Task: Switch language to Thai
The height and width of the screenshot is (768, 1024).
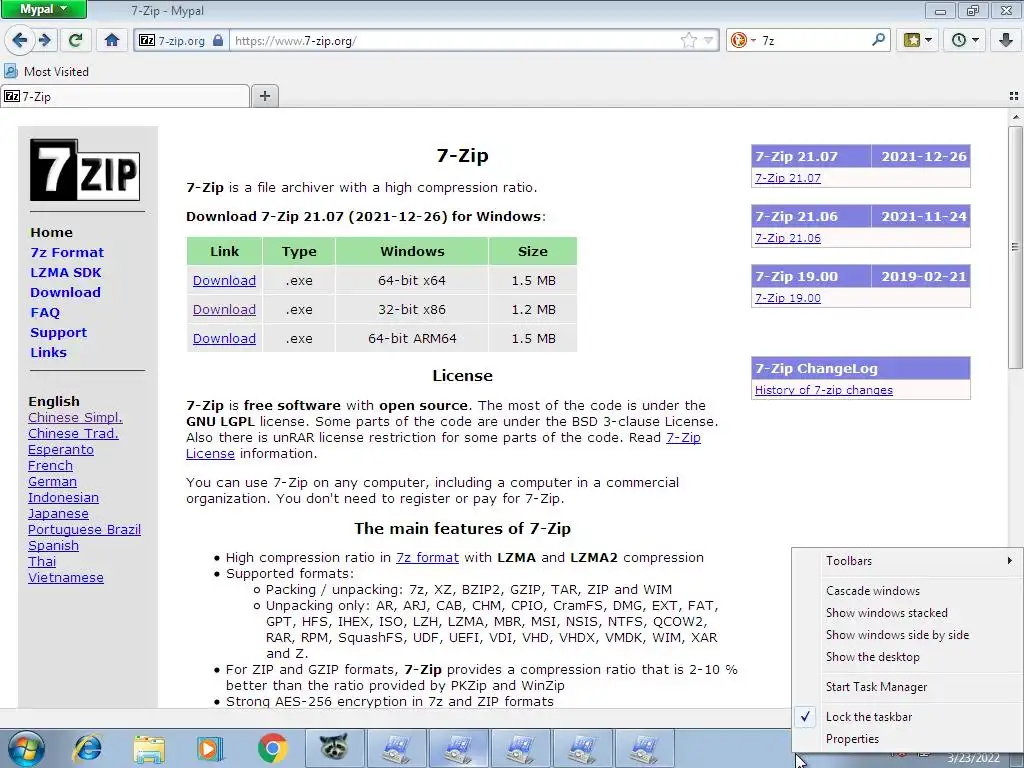Action: (42, 562)
